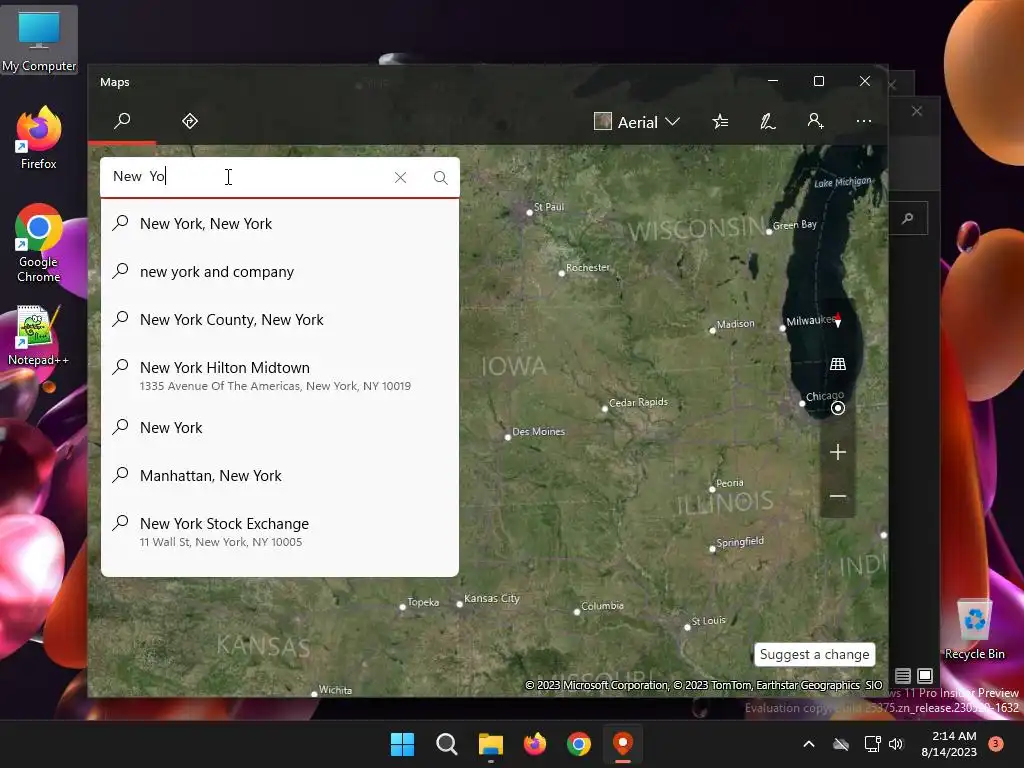1024x768 pixels.
Task: Open the clock showing 2:14 AM
Action: (x=949, y=744)
